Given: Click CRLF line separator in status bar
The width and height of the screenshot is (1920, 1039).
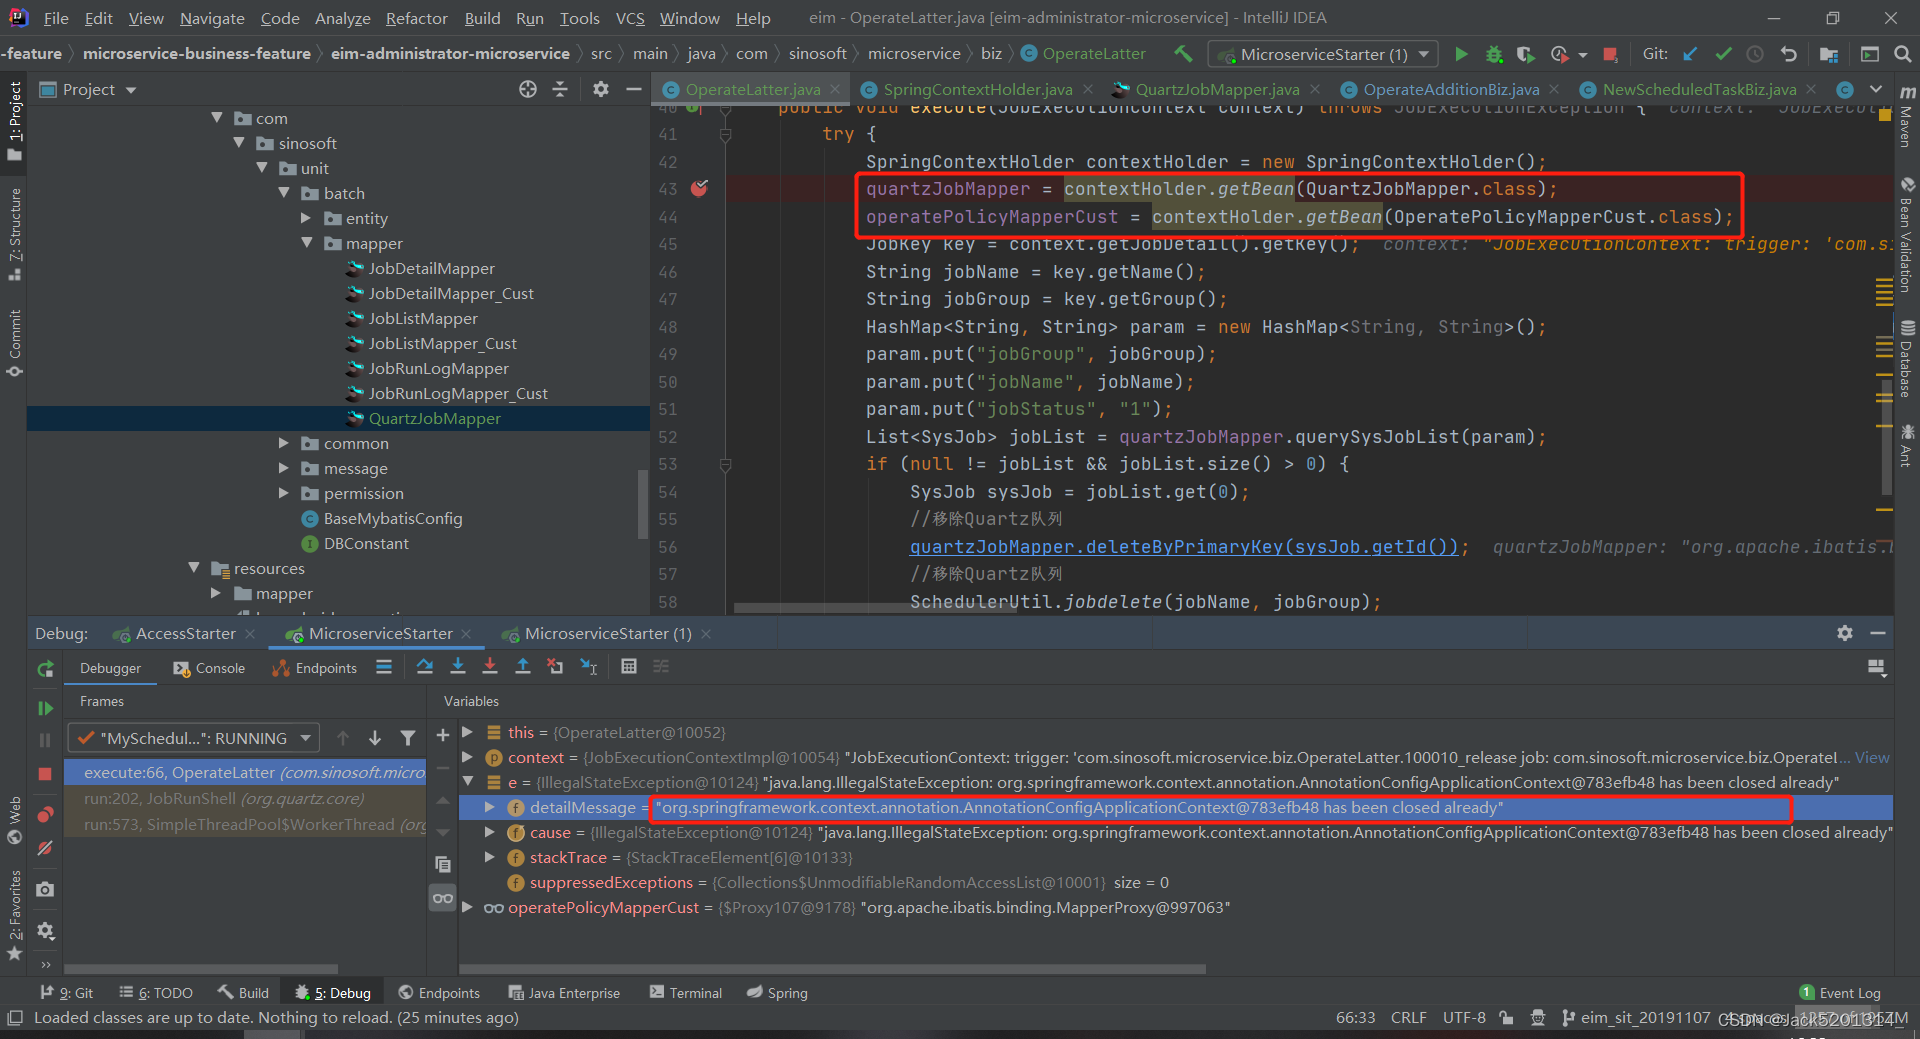Looking at the screenshot, I should pyautogui.click(x=1408, y=1017).
